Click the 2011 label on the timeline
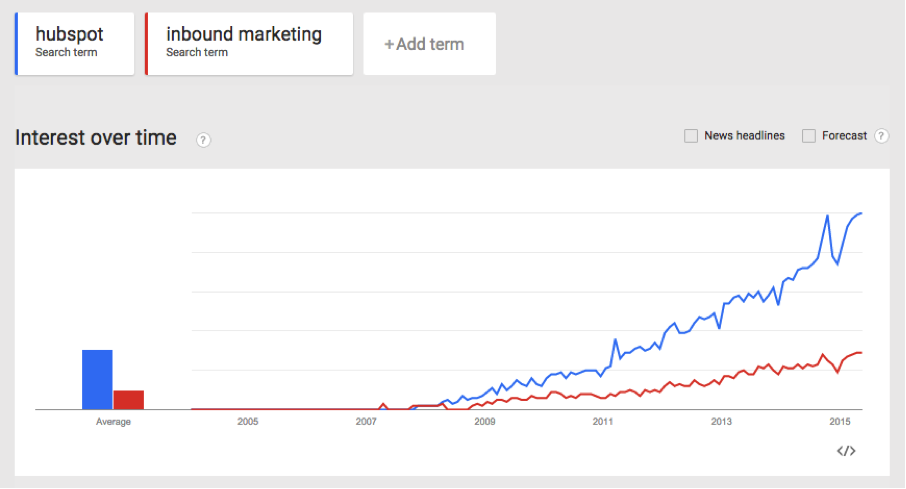Viewport: 906px width, 489px height. click(602, 422)
